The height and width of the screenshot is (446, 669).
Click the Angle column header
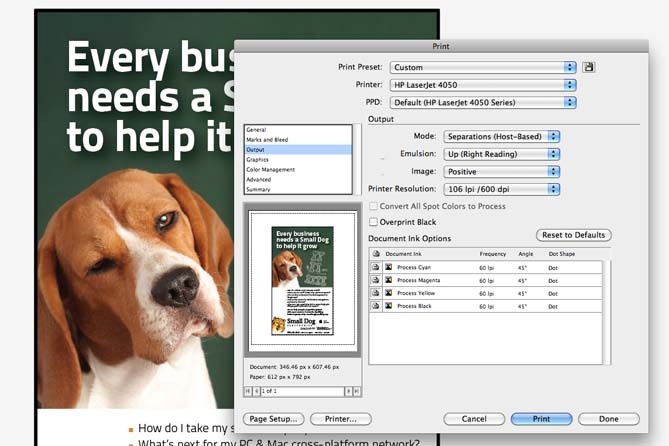click(x=526, y=254)
